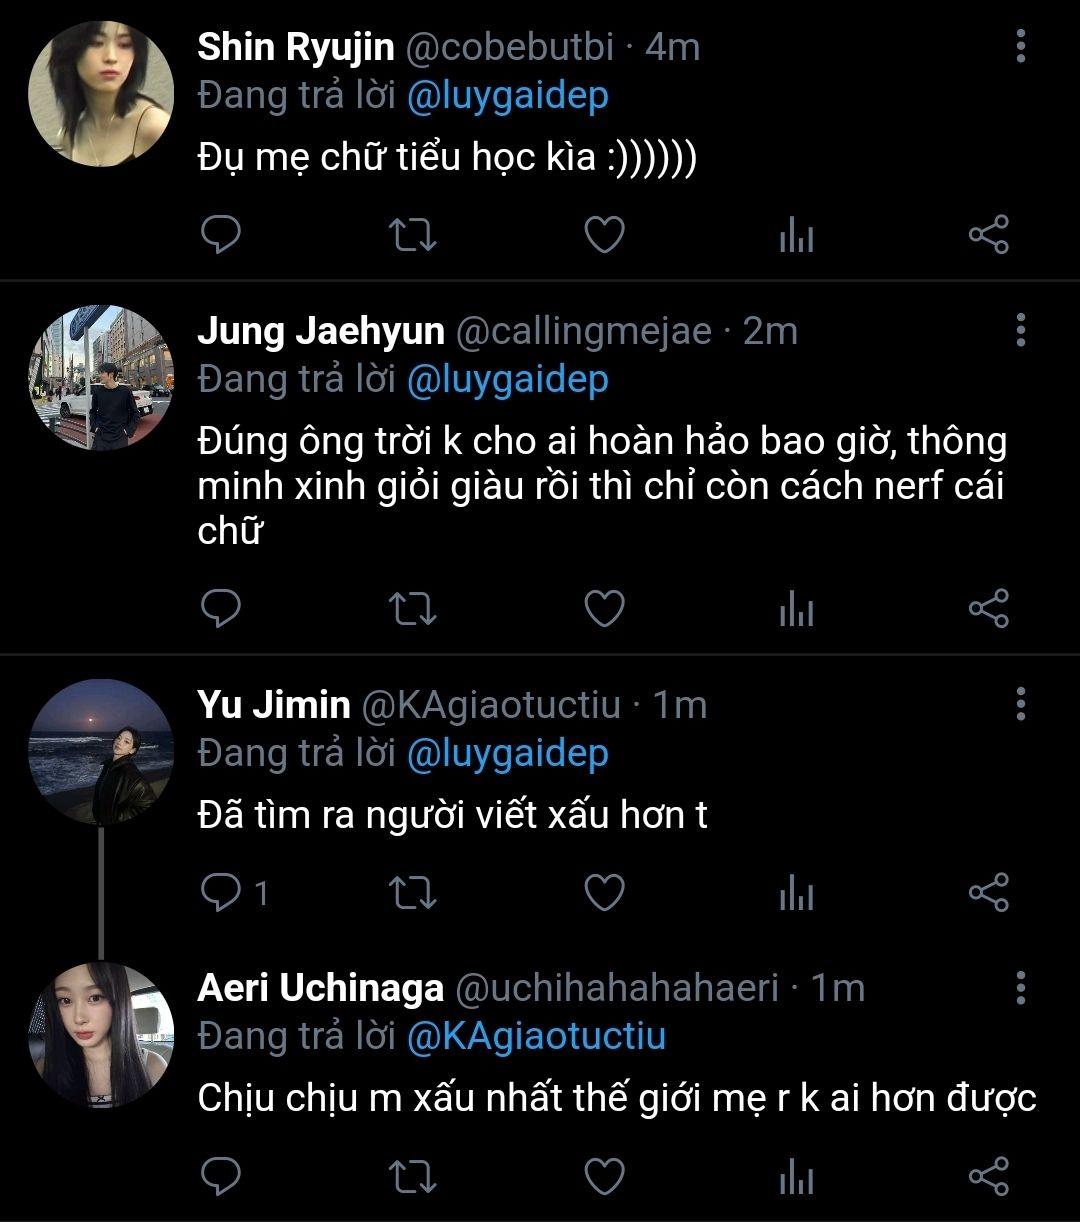Reply to Shin Ryujin's tweet
This screenshot has height=1222, width=1080.
coord(221,235)
